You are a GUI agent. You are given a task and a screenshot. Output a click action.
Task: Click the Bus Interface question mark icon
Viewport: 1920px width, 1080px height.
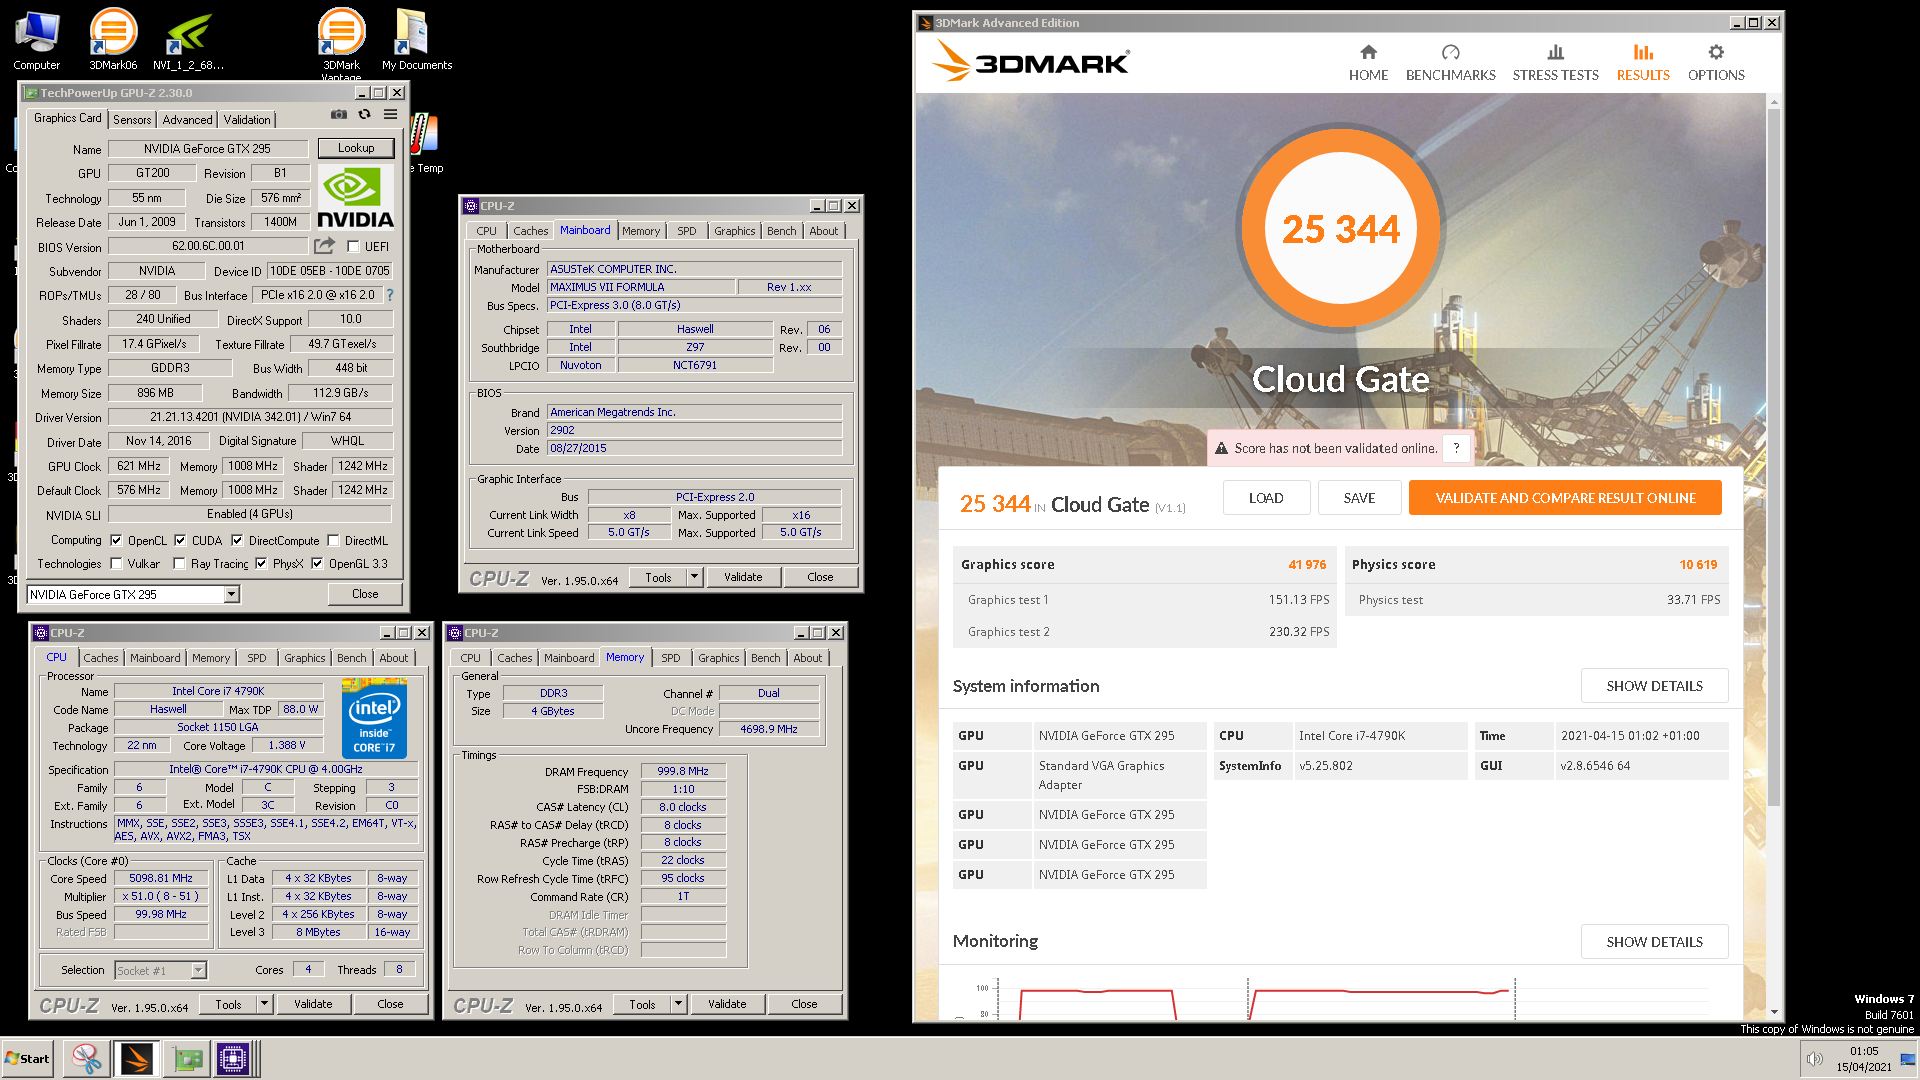tap(390, 295)
